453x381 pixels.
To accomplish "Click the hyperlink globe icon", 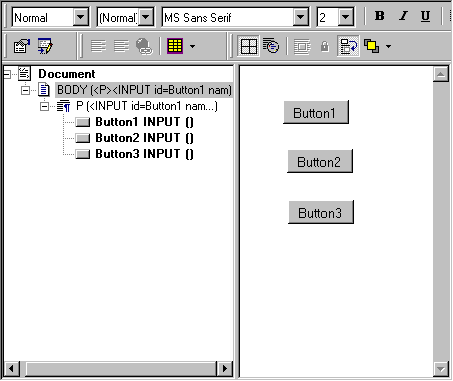I will point(144,46).
